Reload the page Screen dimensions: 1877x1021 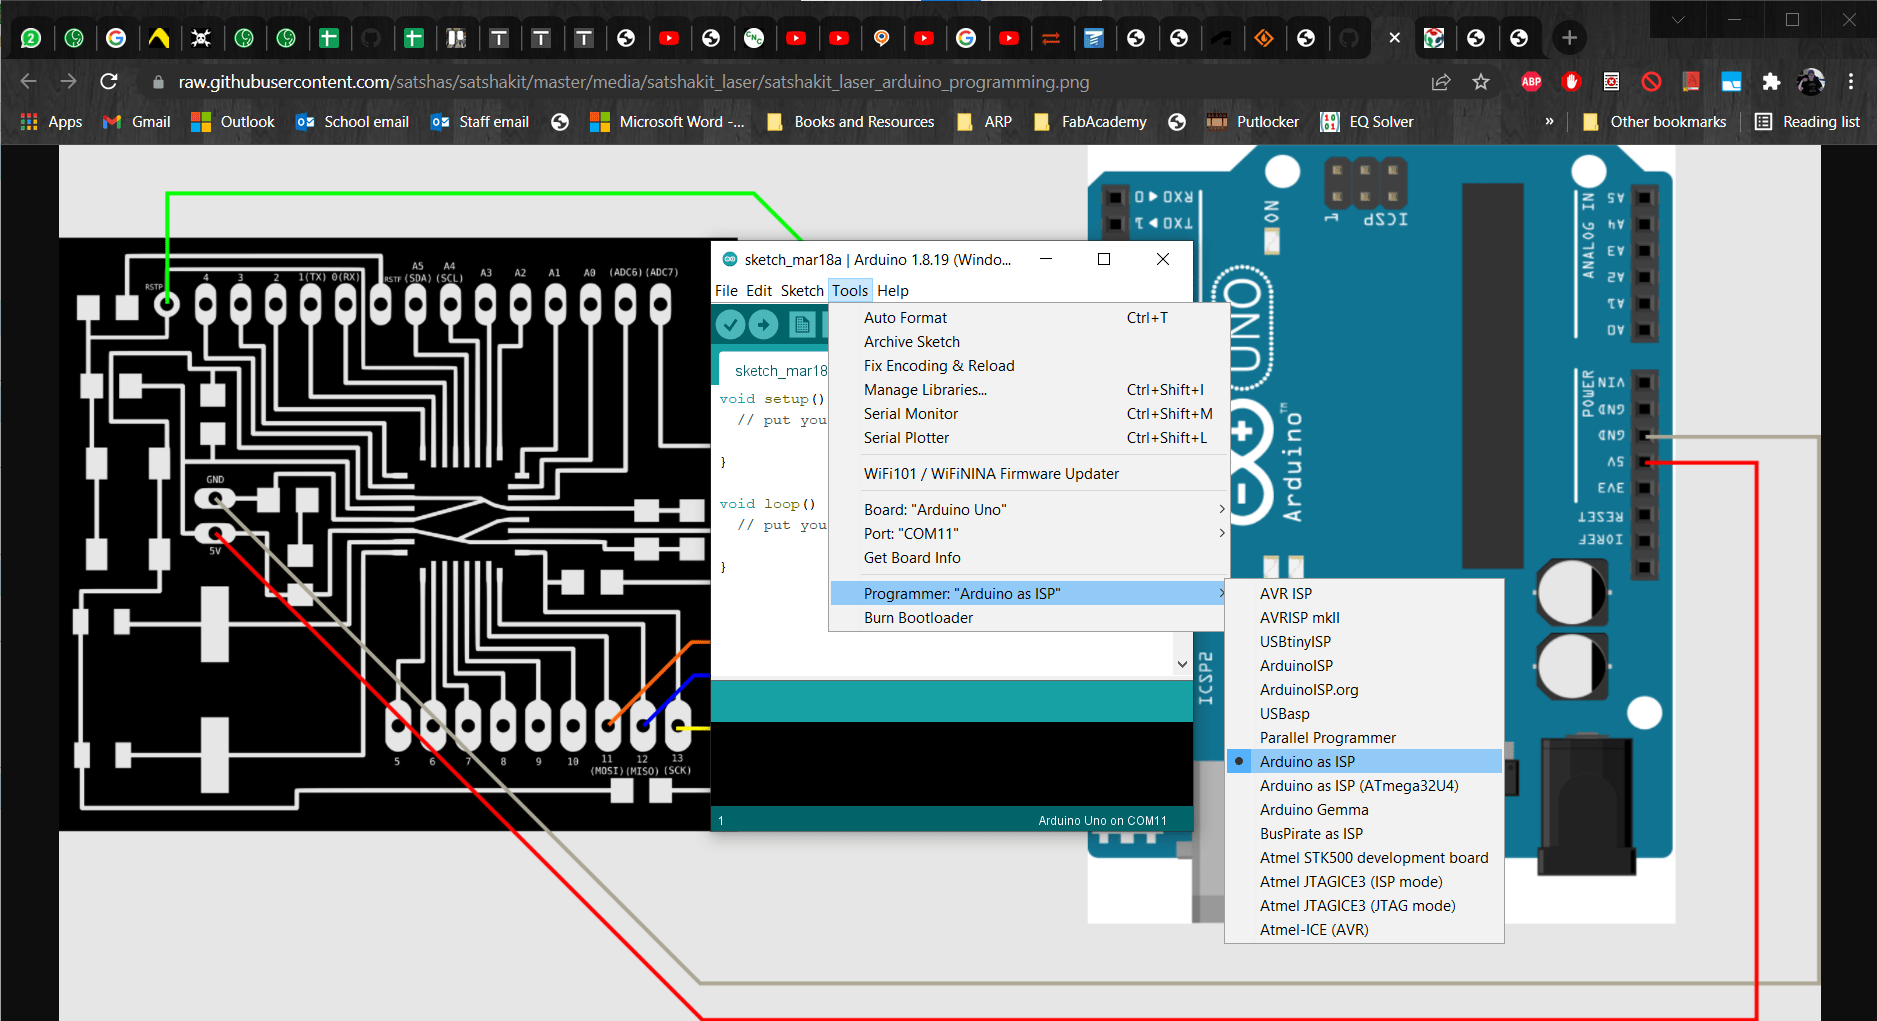pyautogui.click(x=109, y=81)
